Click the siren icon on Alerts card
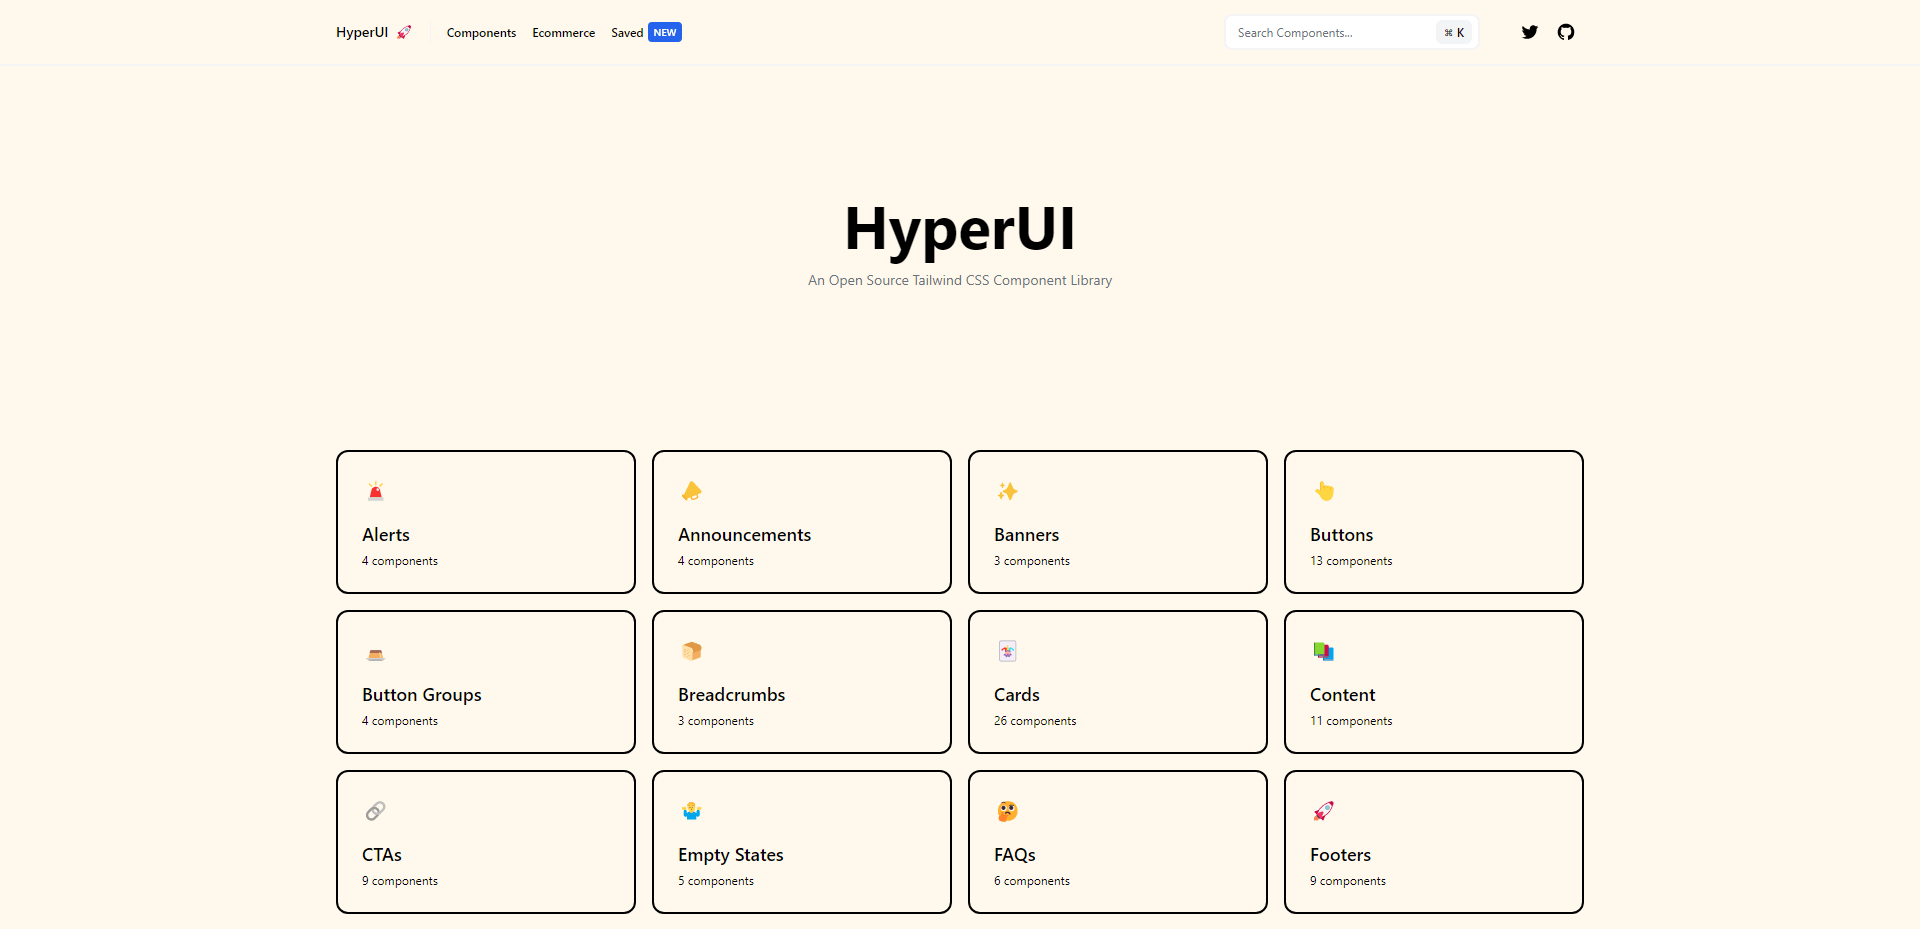The width and height of the screenshot is (1920, 929). click(x=375, y=491)
